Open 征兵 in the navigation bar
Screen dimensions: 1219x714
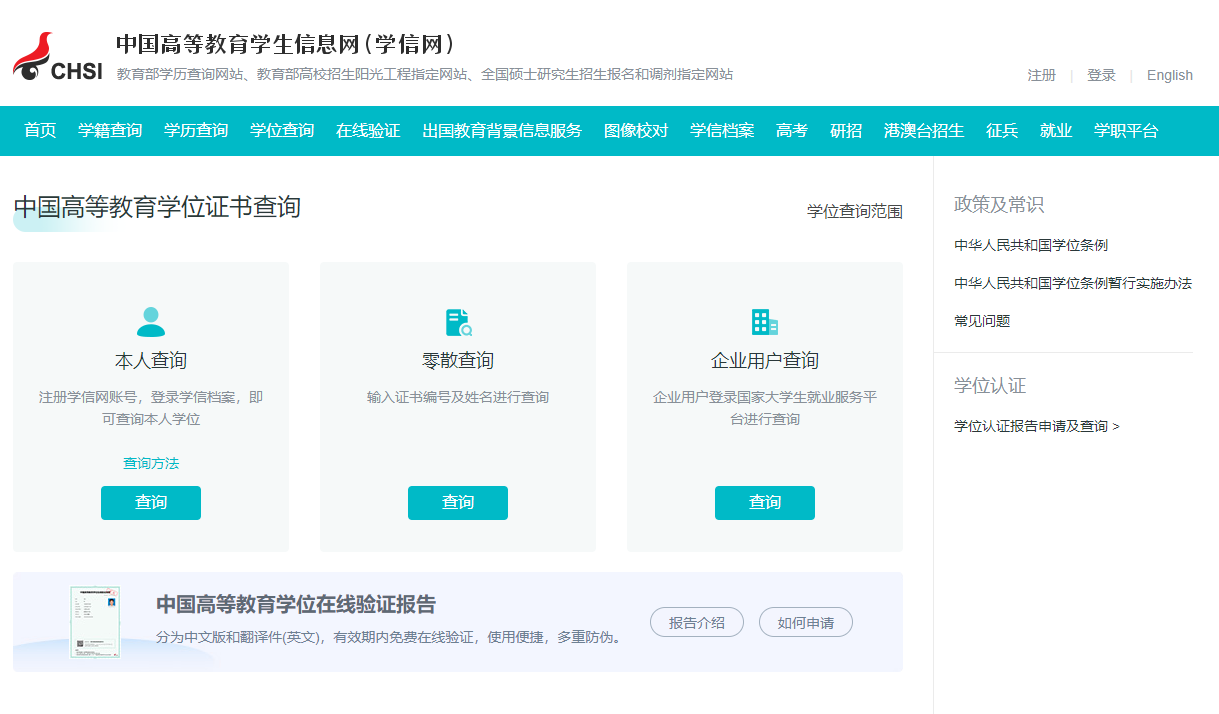point(1002,131)
